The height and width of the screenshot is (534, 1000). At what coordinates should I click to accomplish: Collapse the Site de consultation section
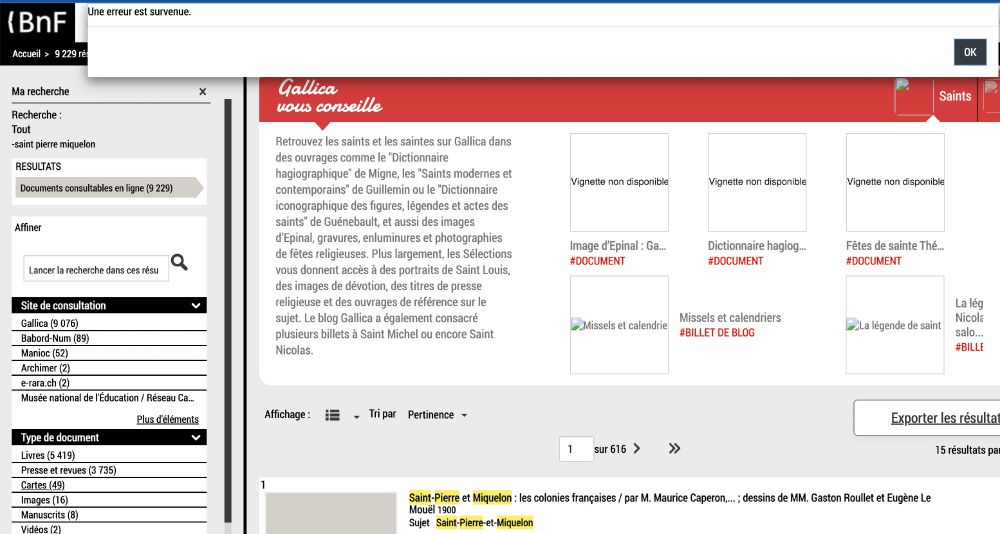(109, 305)
